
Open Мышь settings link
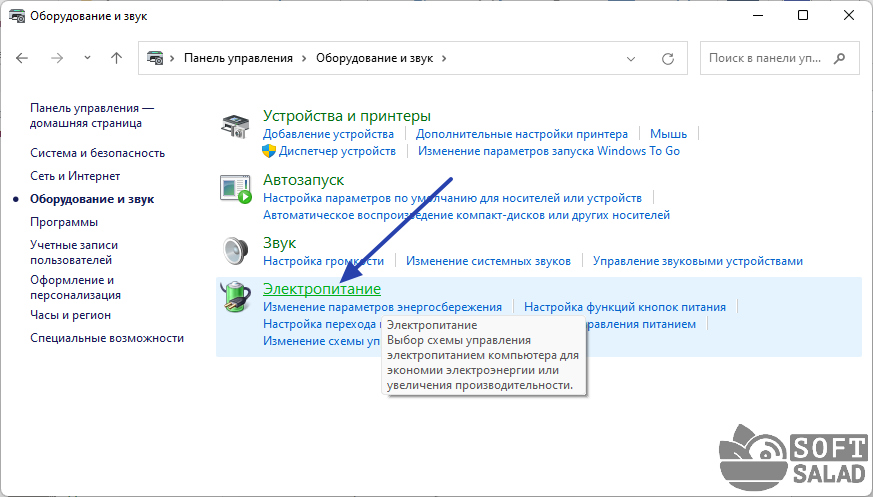pyautogui.click(x=669, y=134)
